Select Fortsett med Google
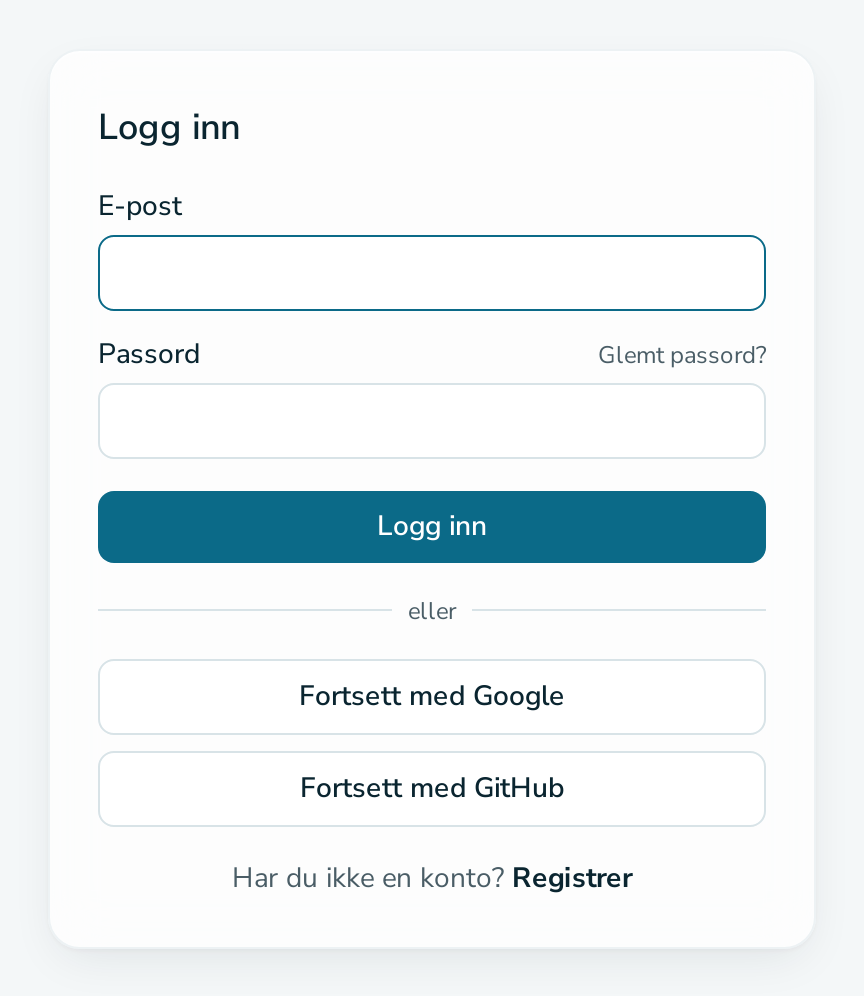 coord(432,697)
